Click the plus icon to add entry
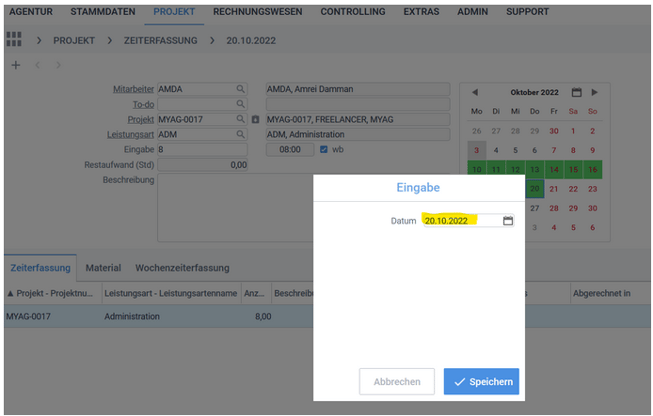Screen dimensions: 653x416 click(15, 65)
